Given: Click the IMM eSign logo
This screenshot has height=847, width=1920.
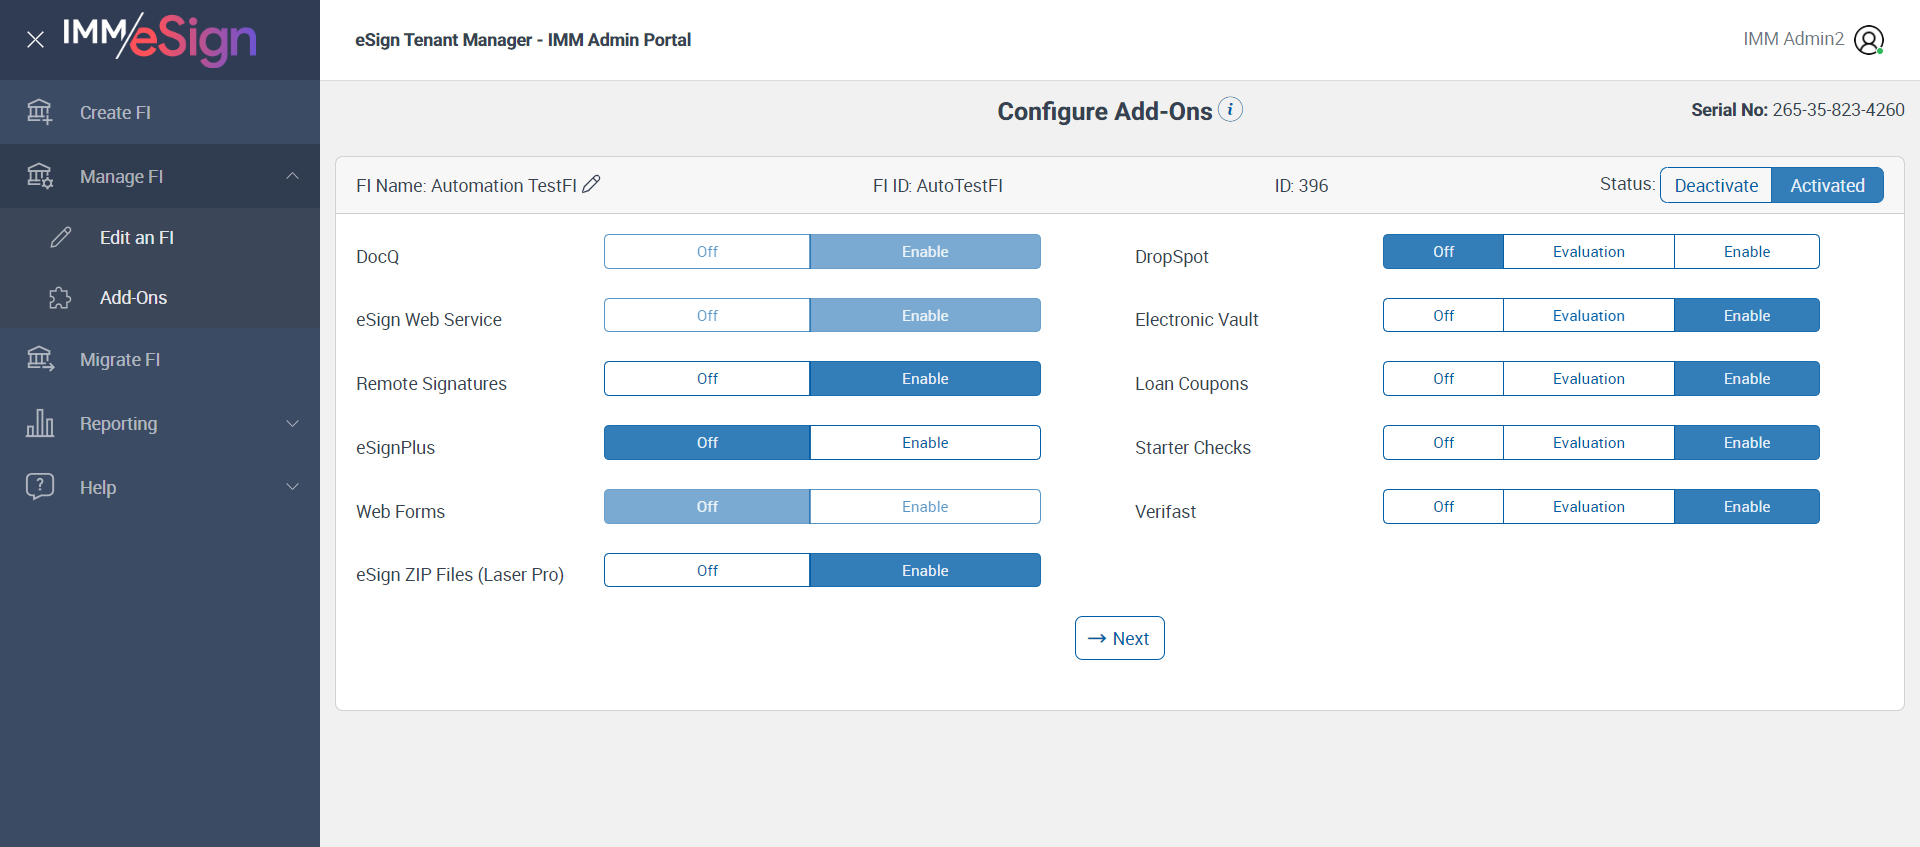Looking at the screenshot, I should coord(160,39).
